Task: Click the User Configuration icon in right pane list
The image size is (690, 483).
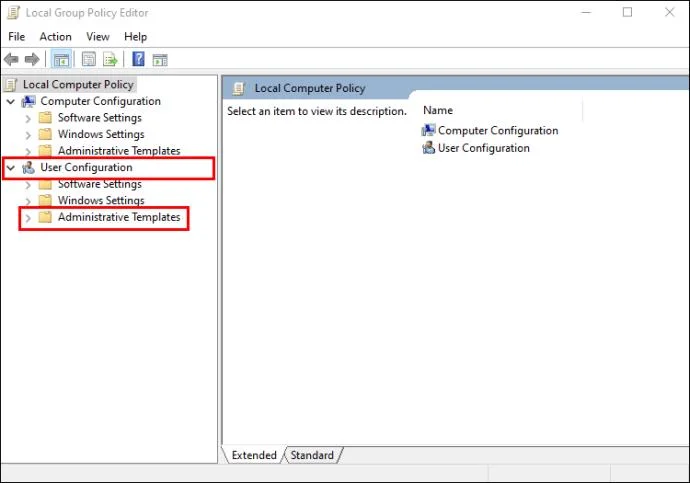Action: pos(428,148)
